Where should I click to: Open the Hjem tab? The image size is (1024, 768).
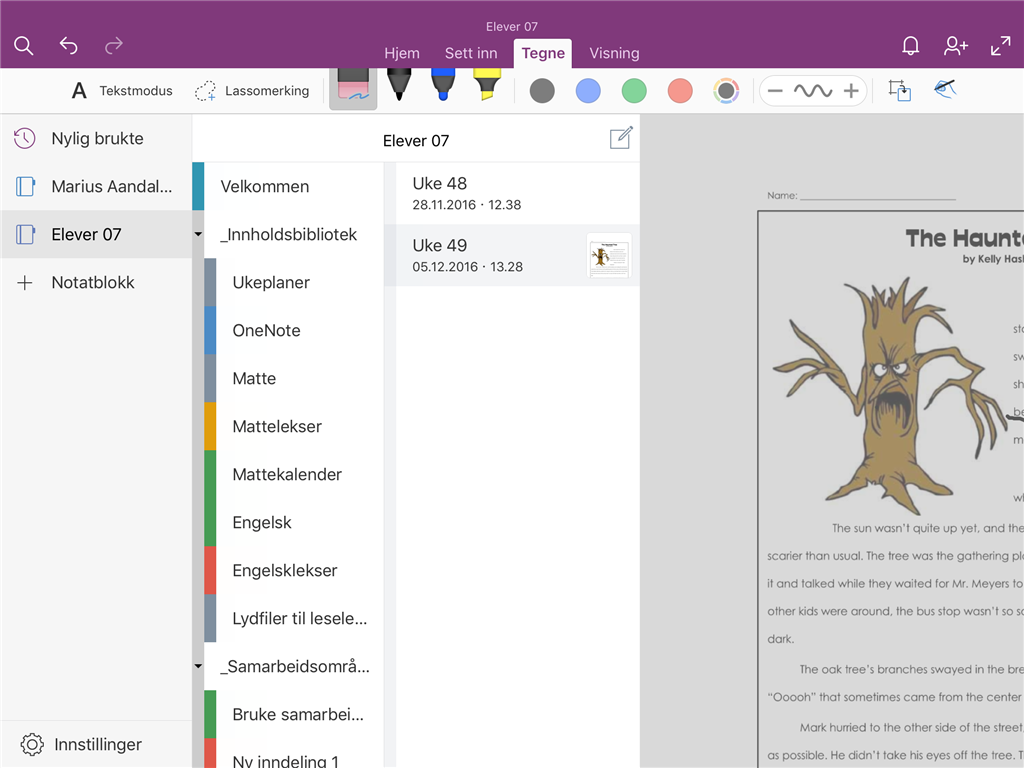coord(402,53)
